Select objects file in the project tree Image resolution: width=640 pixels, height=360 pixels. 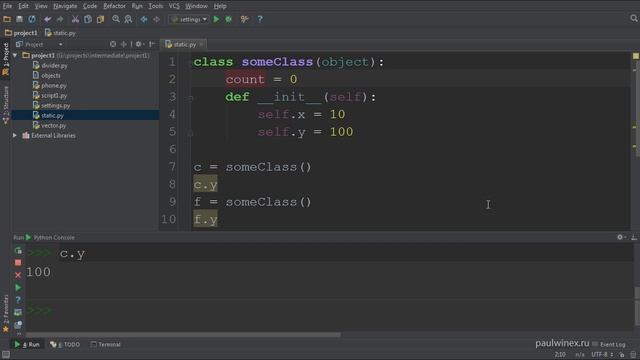click(46, 76)
